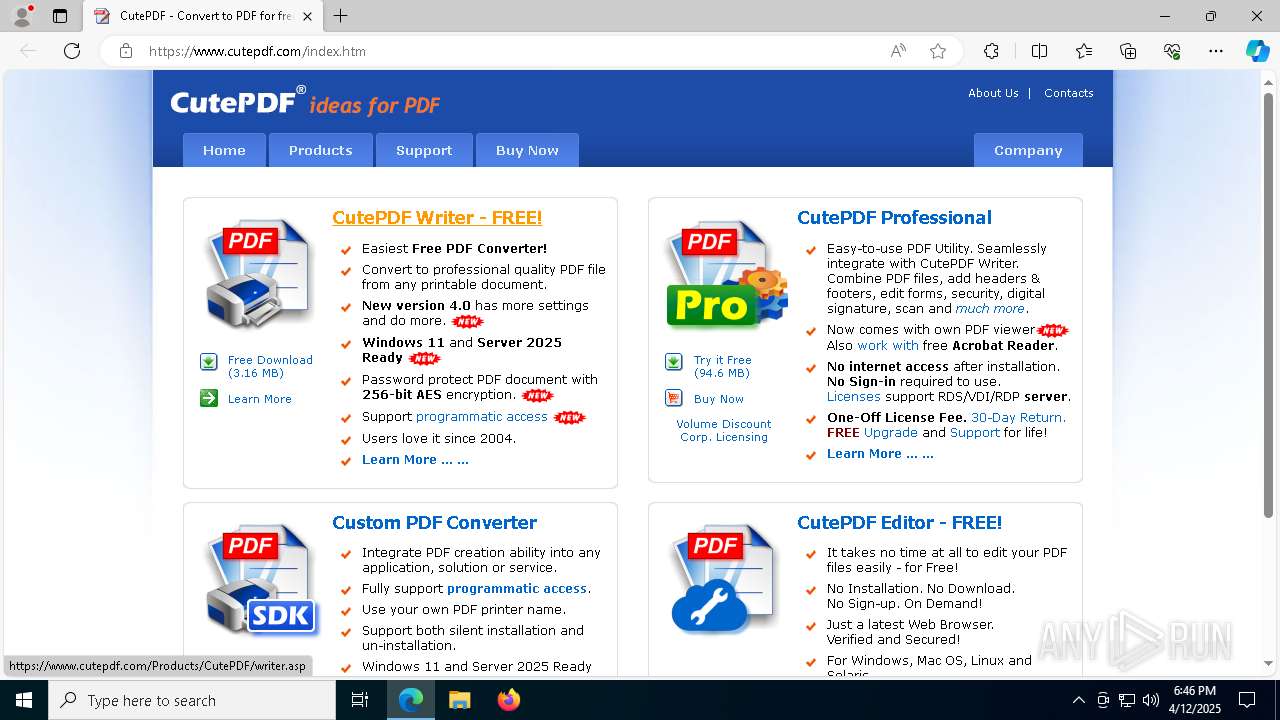Click the Volume Discount Corp. Licensing link

coord(724,430)
